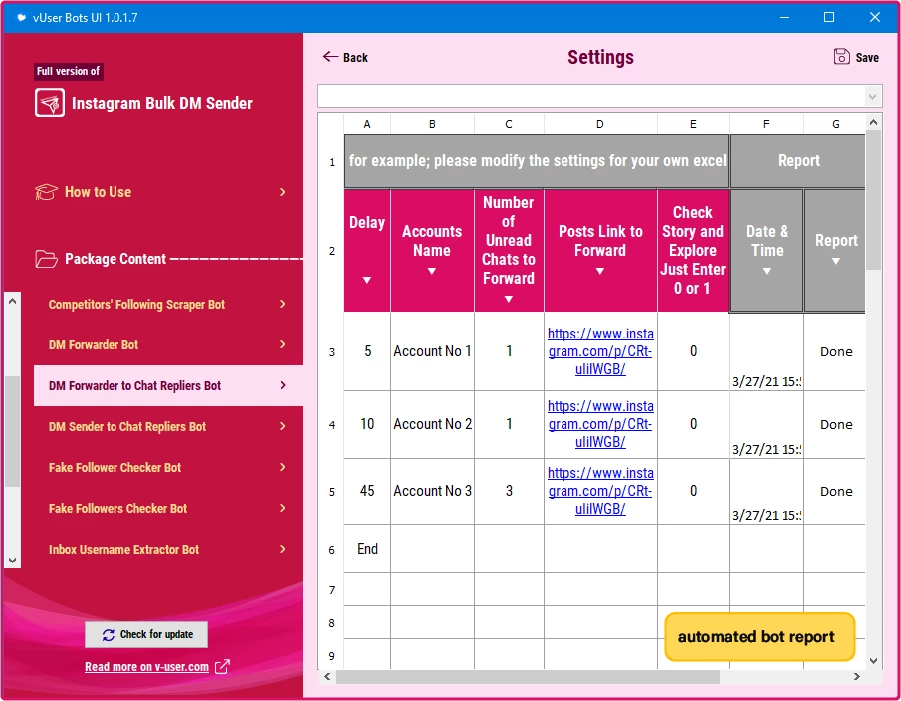This screenshot has width=901, height=701.
Task: Click the Check for update button
Action: [x=147, y=634]
